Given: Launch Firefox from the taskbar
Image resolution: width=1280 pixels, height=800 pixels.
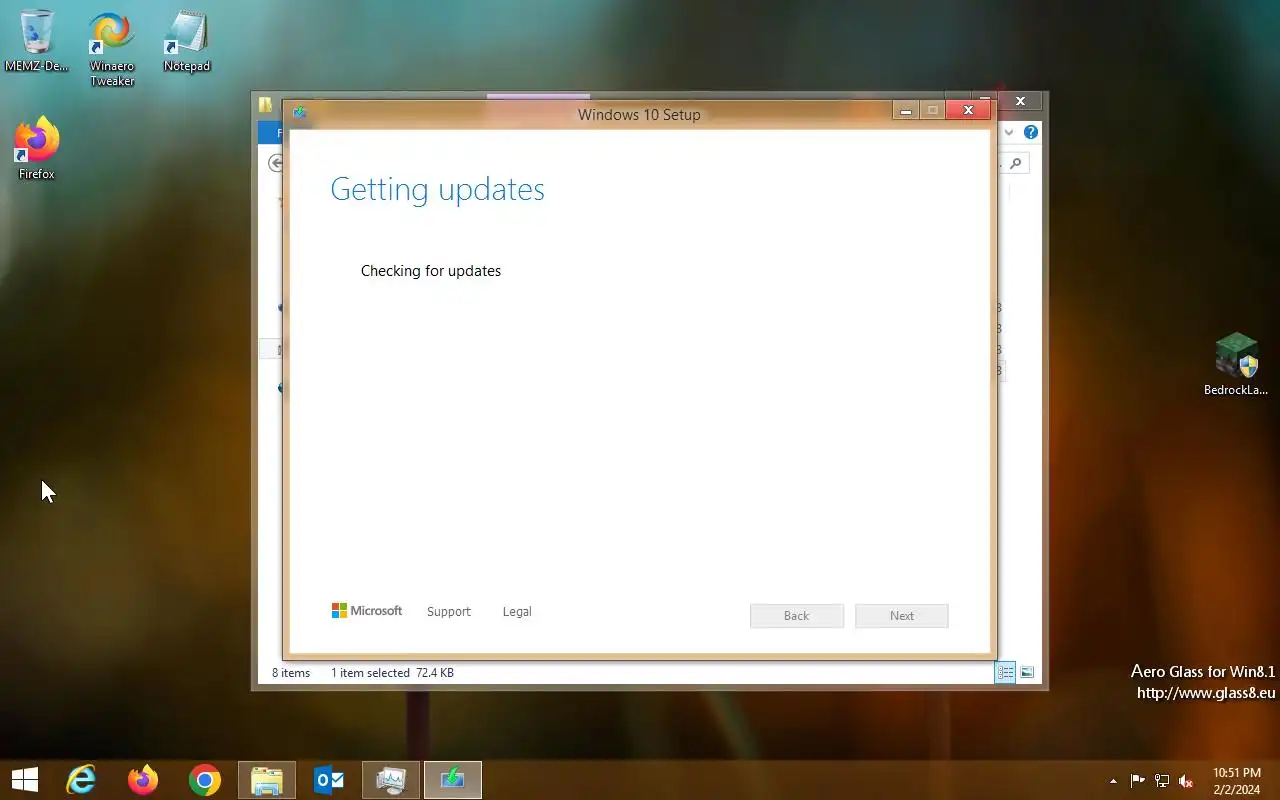Looking at the screenshot, I should [143, 780].
